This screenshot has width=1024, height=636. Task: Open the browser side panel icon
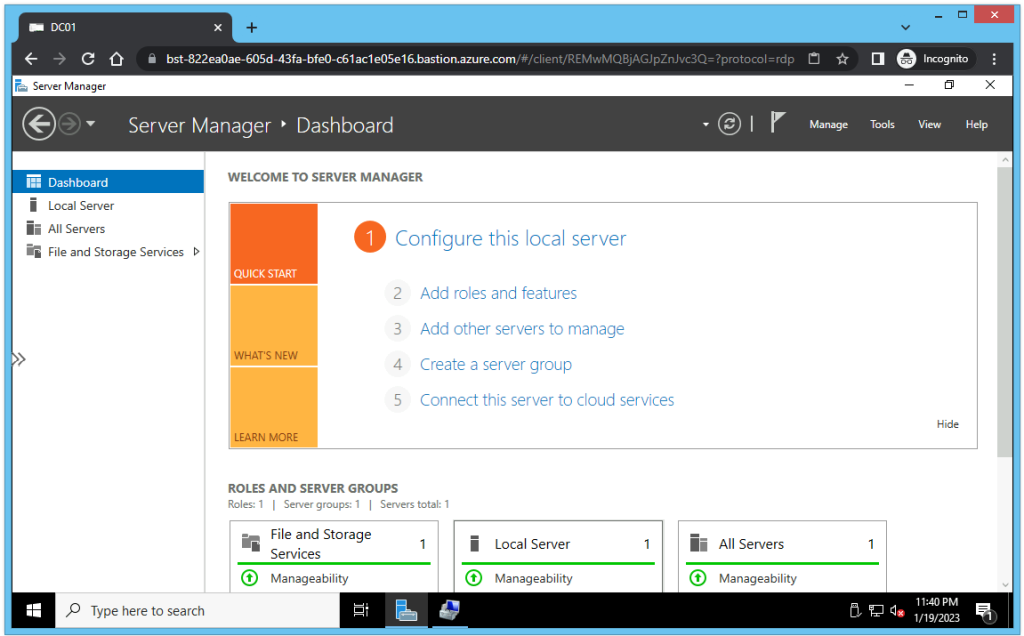878,59
